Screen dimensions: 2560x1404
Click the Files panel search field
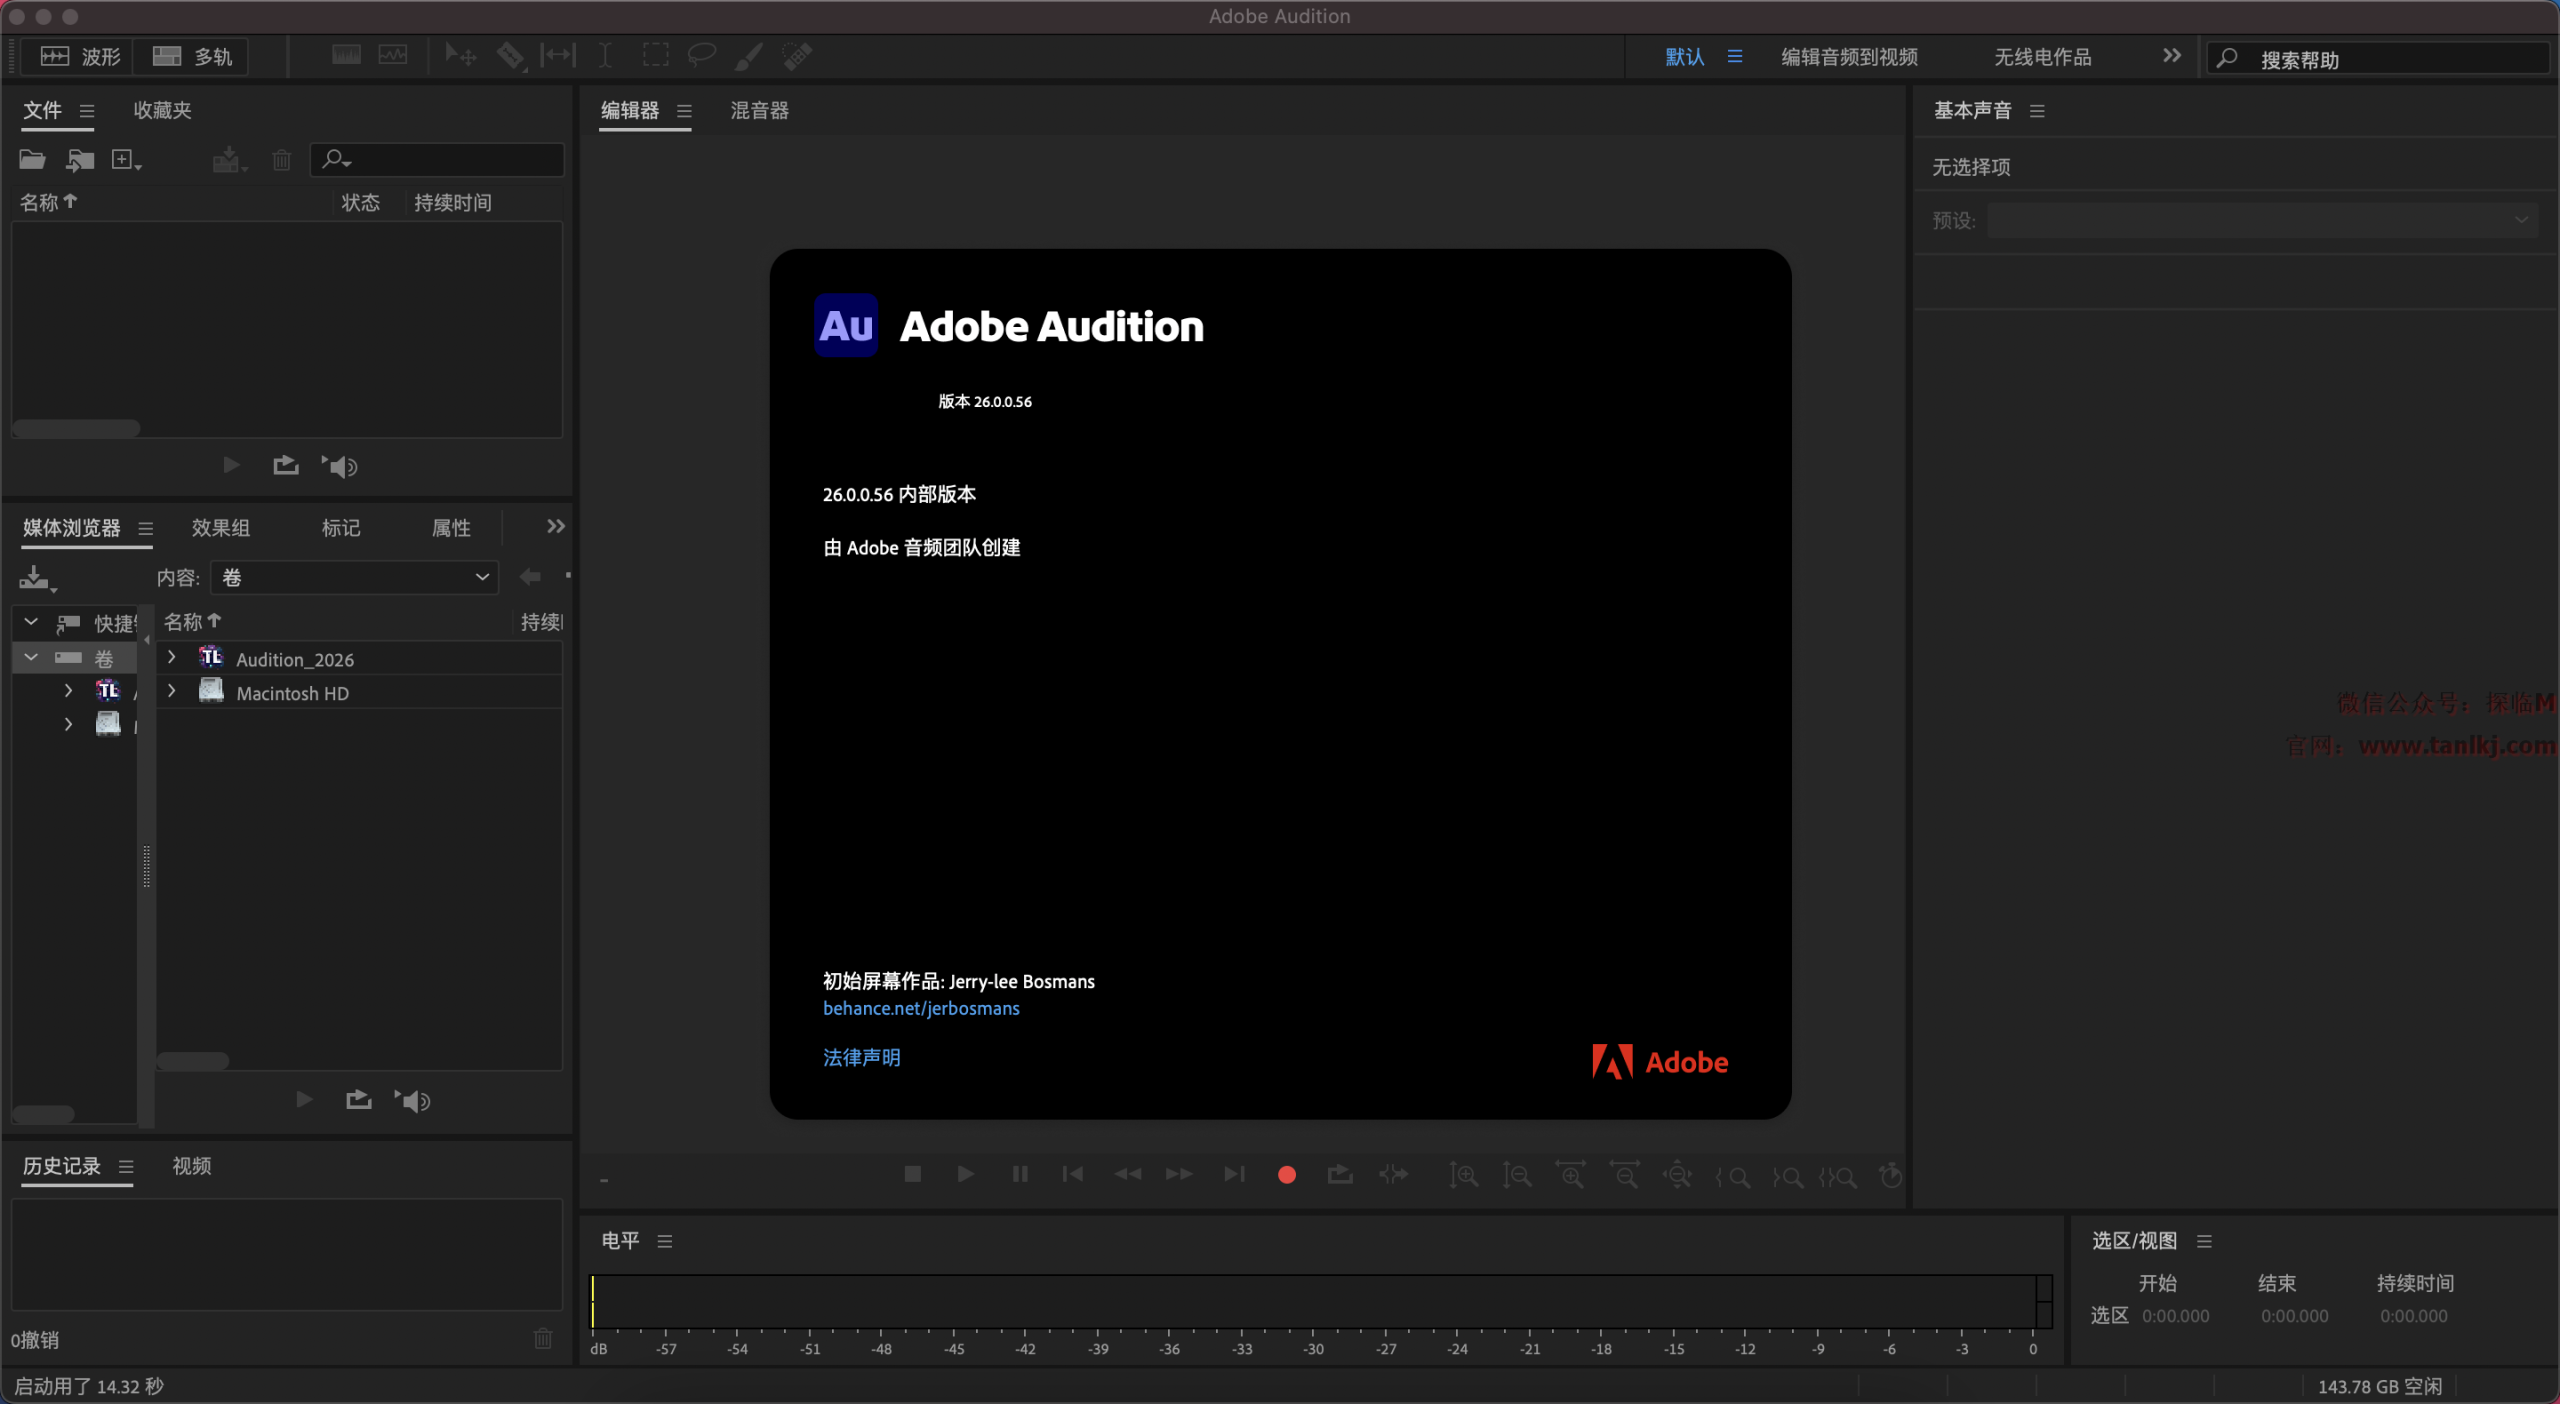[437, 160]
